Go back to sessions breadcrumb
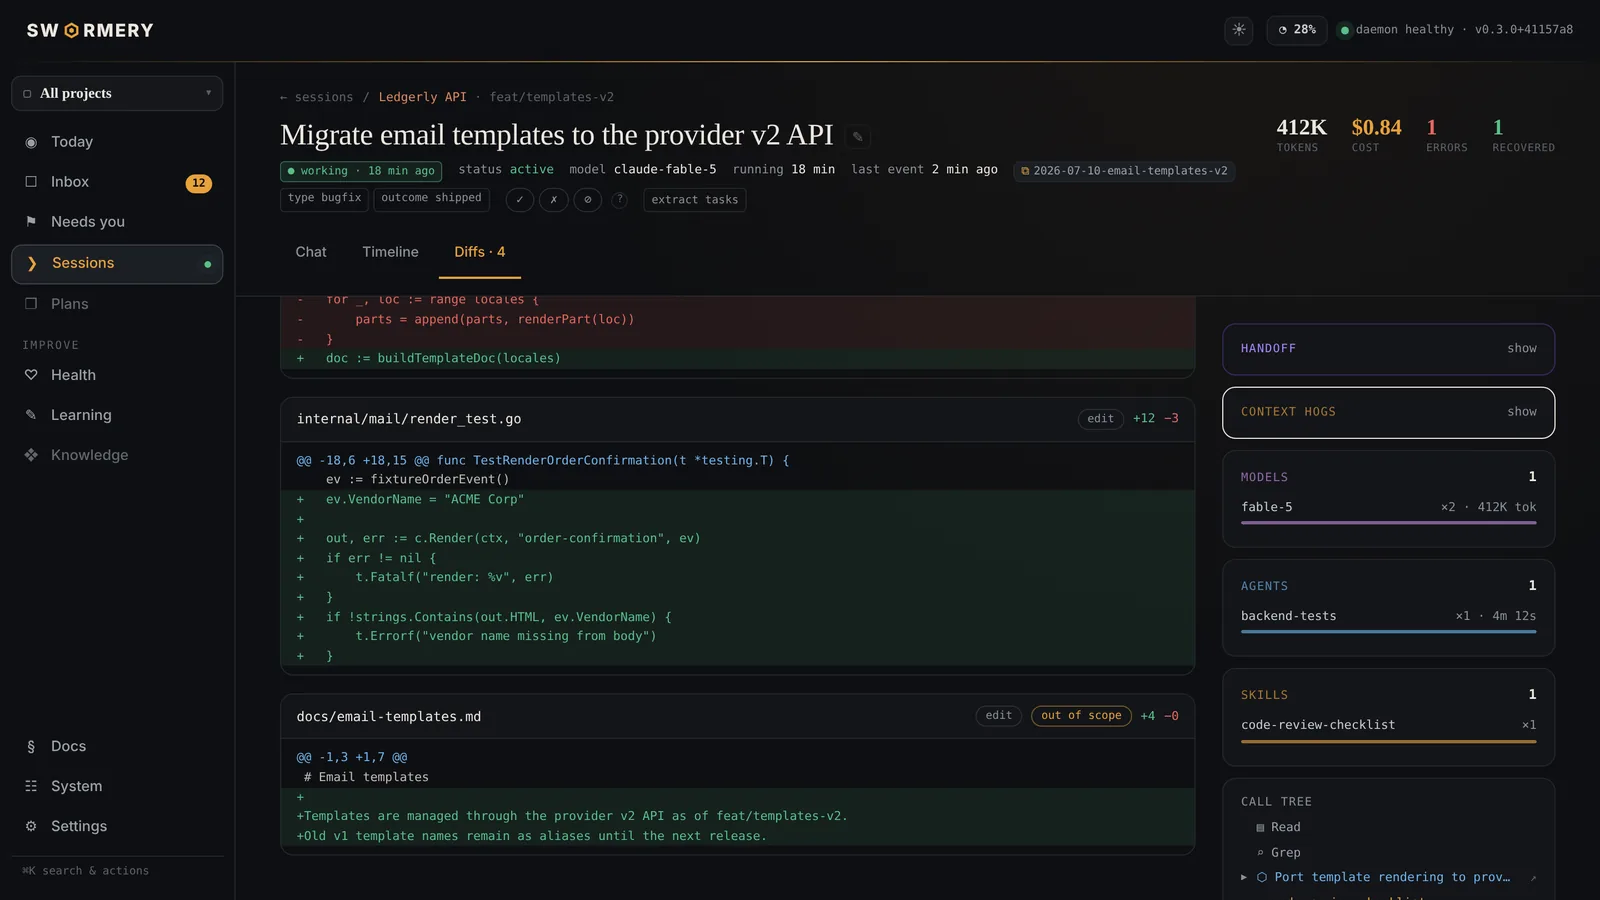The image size is (1600, 900). click(317, 97)
